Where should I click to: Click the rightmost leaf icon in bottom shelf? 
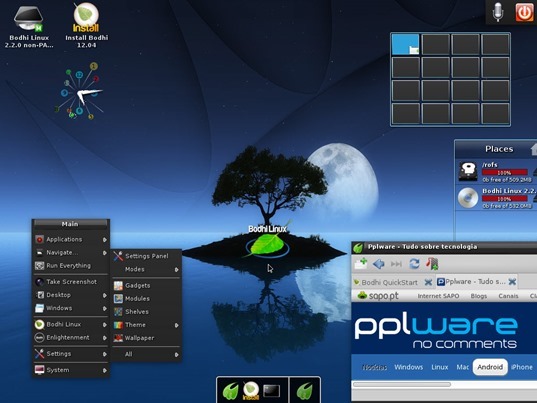[304, 391]
